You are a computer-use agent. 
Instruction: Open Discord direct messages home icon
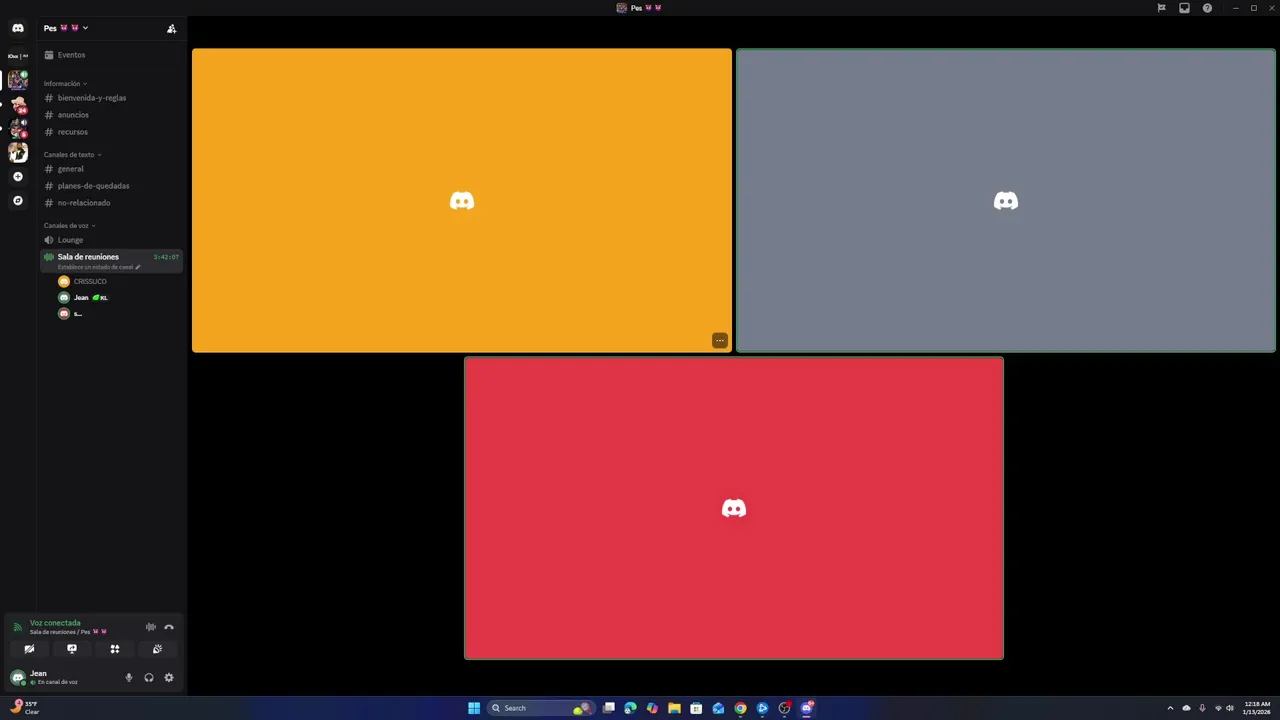click(x=18, y=28)
